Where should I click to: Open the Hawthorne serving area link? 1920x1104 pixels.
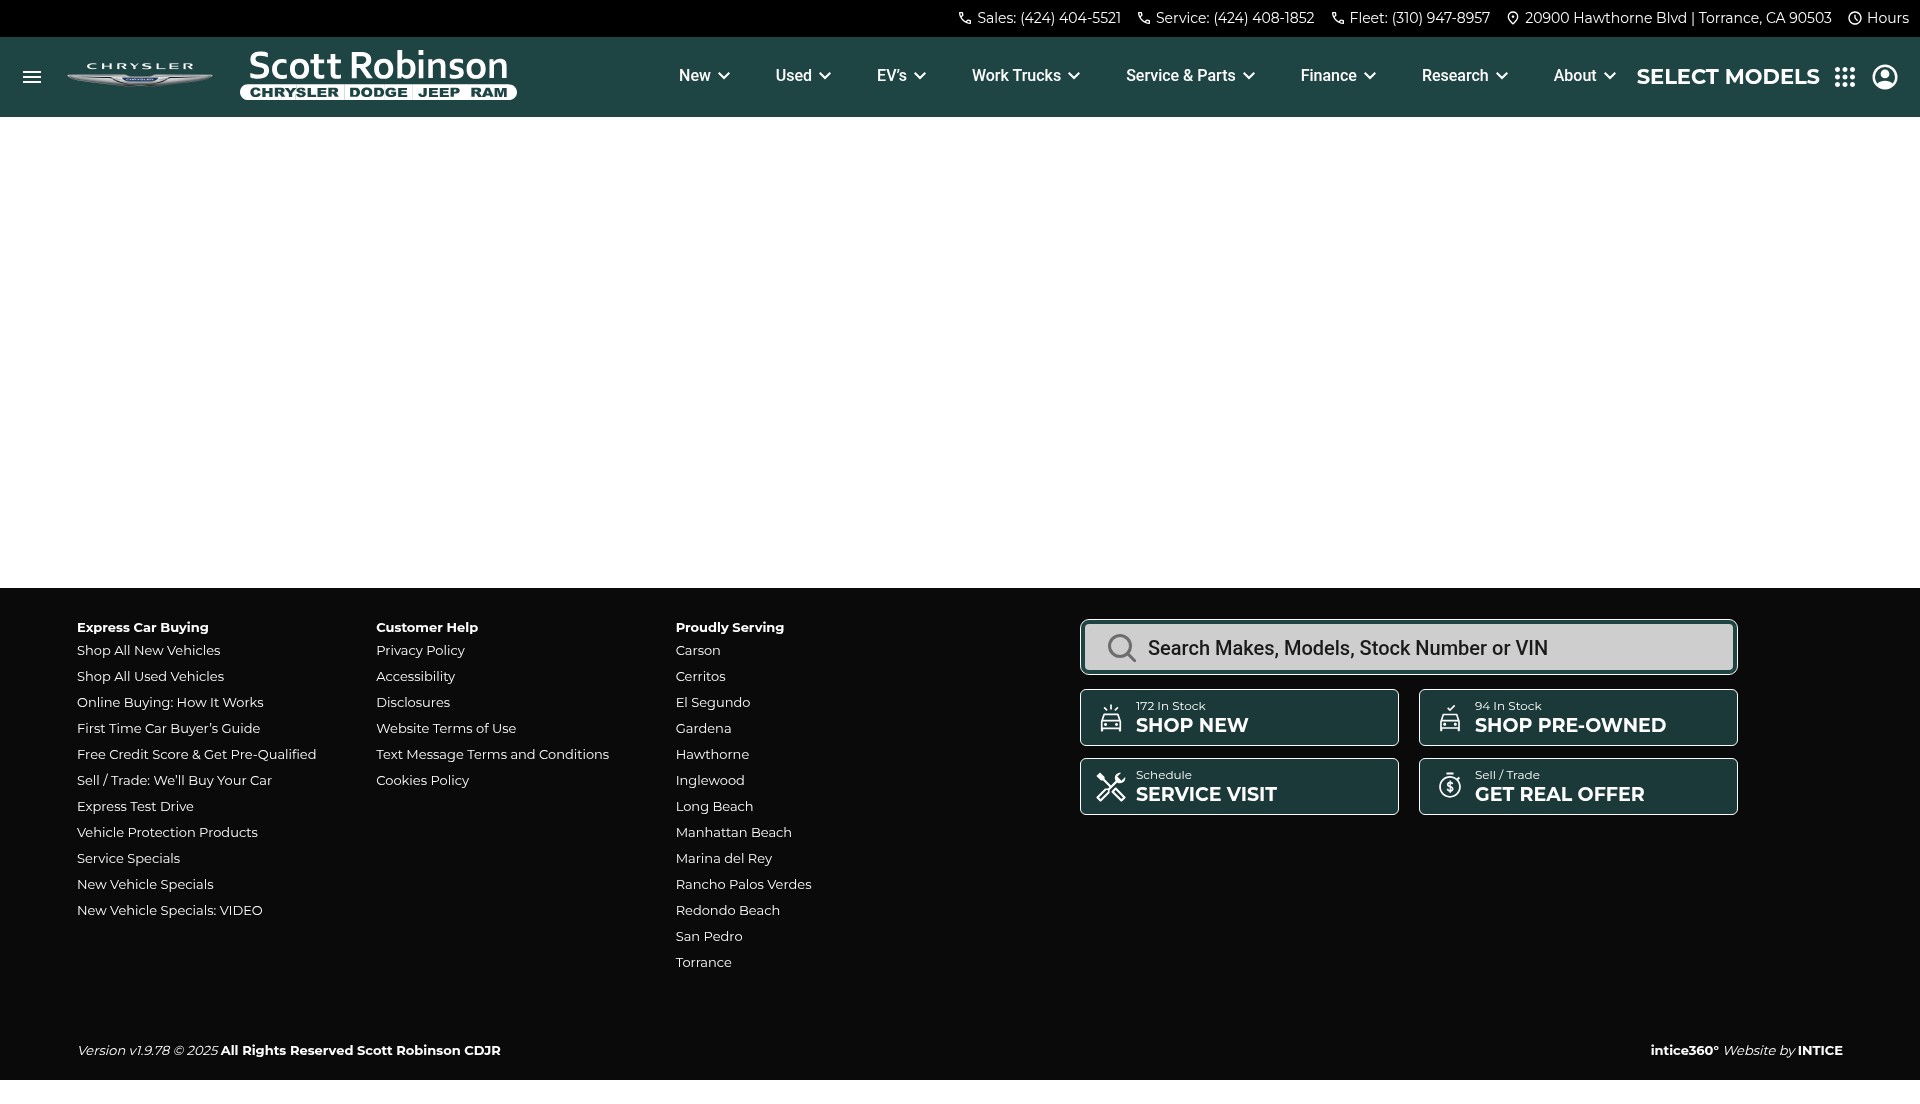(712, 755)
